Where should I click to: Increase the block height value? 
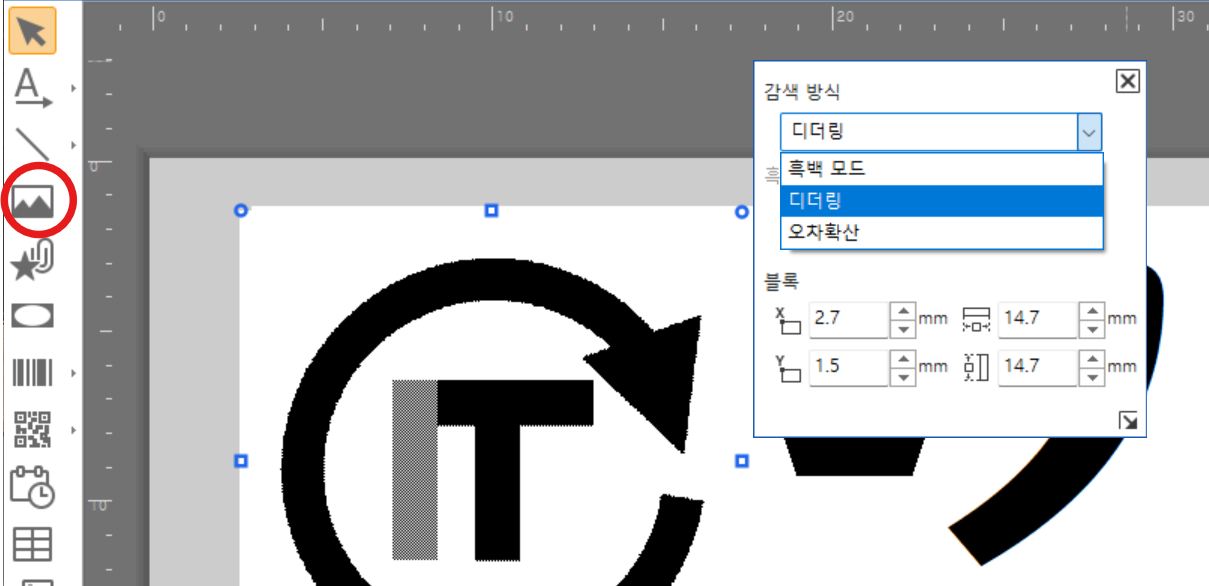point(1092,357)
